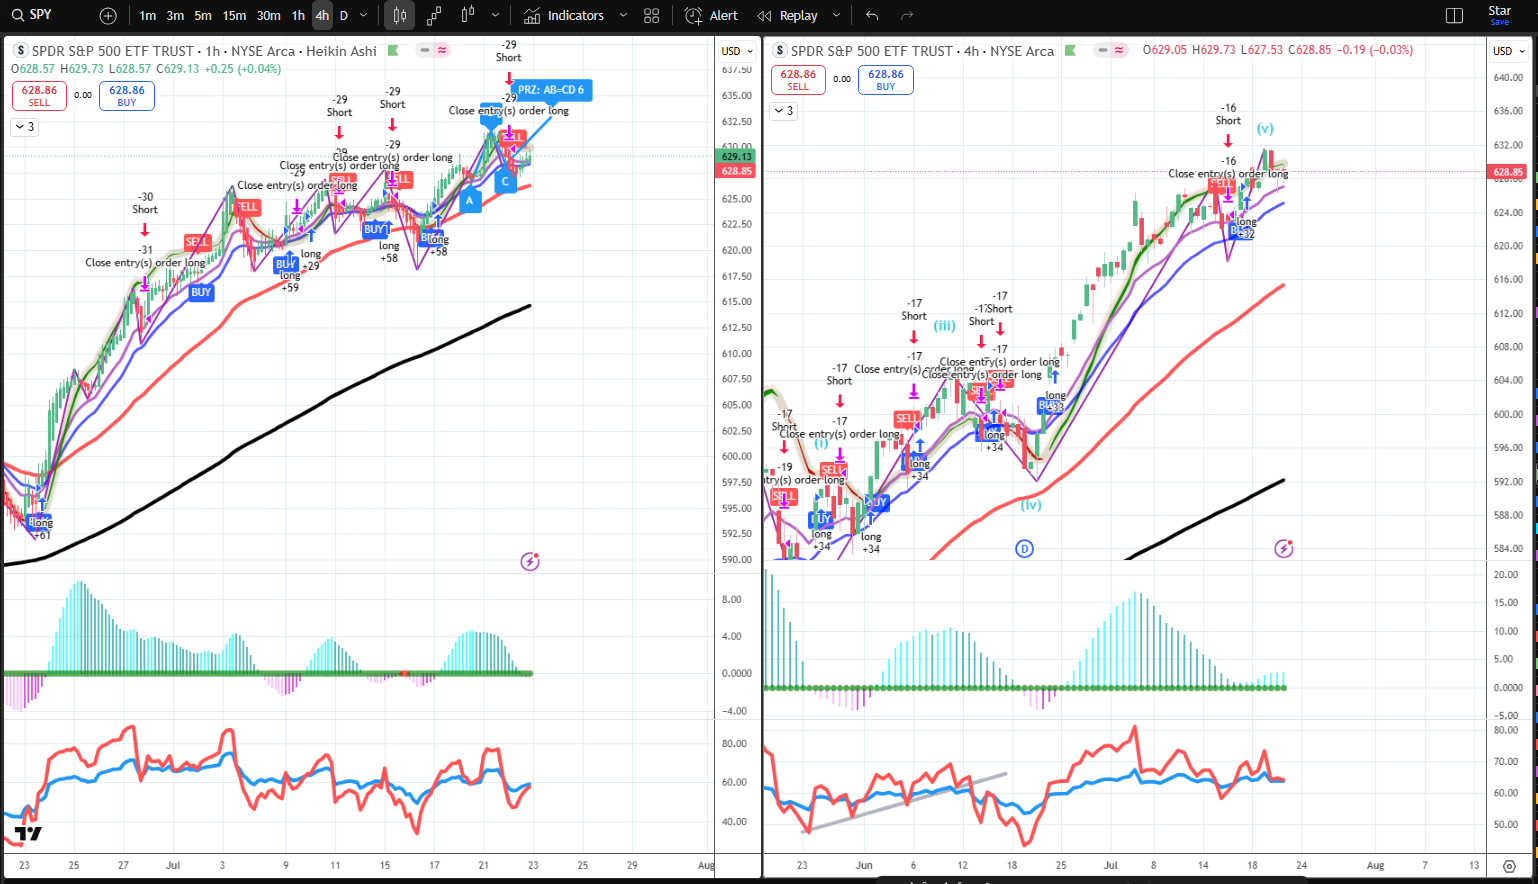Screen dimensions: 1538x884
Task: Open the USD currency dropdown on the 4h chart
Action: coord(1509,51)
